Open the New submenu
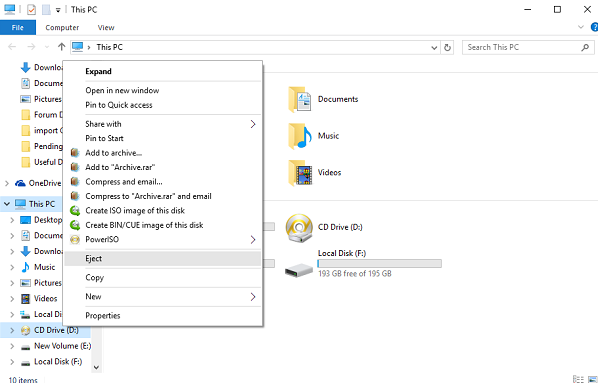 coord(162,296)
